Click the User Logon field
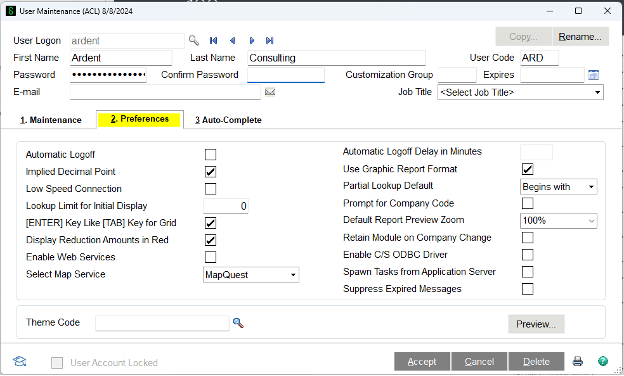This screenshot has height=376, width=624. click(x=127, y=41)
